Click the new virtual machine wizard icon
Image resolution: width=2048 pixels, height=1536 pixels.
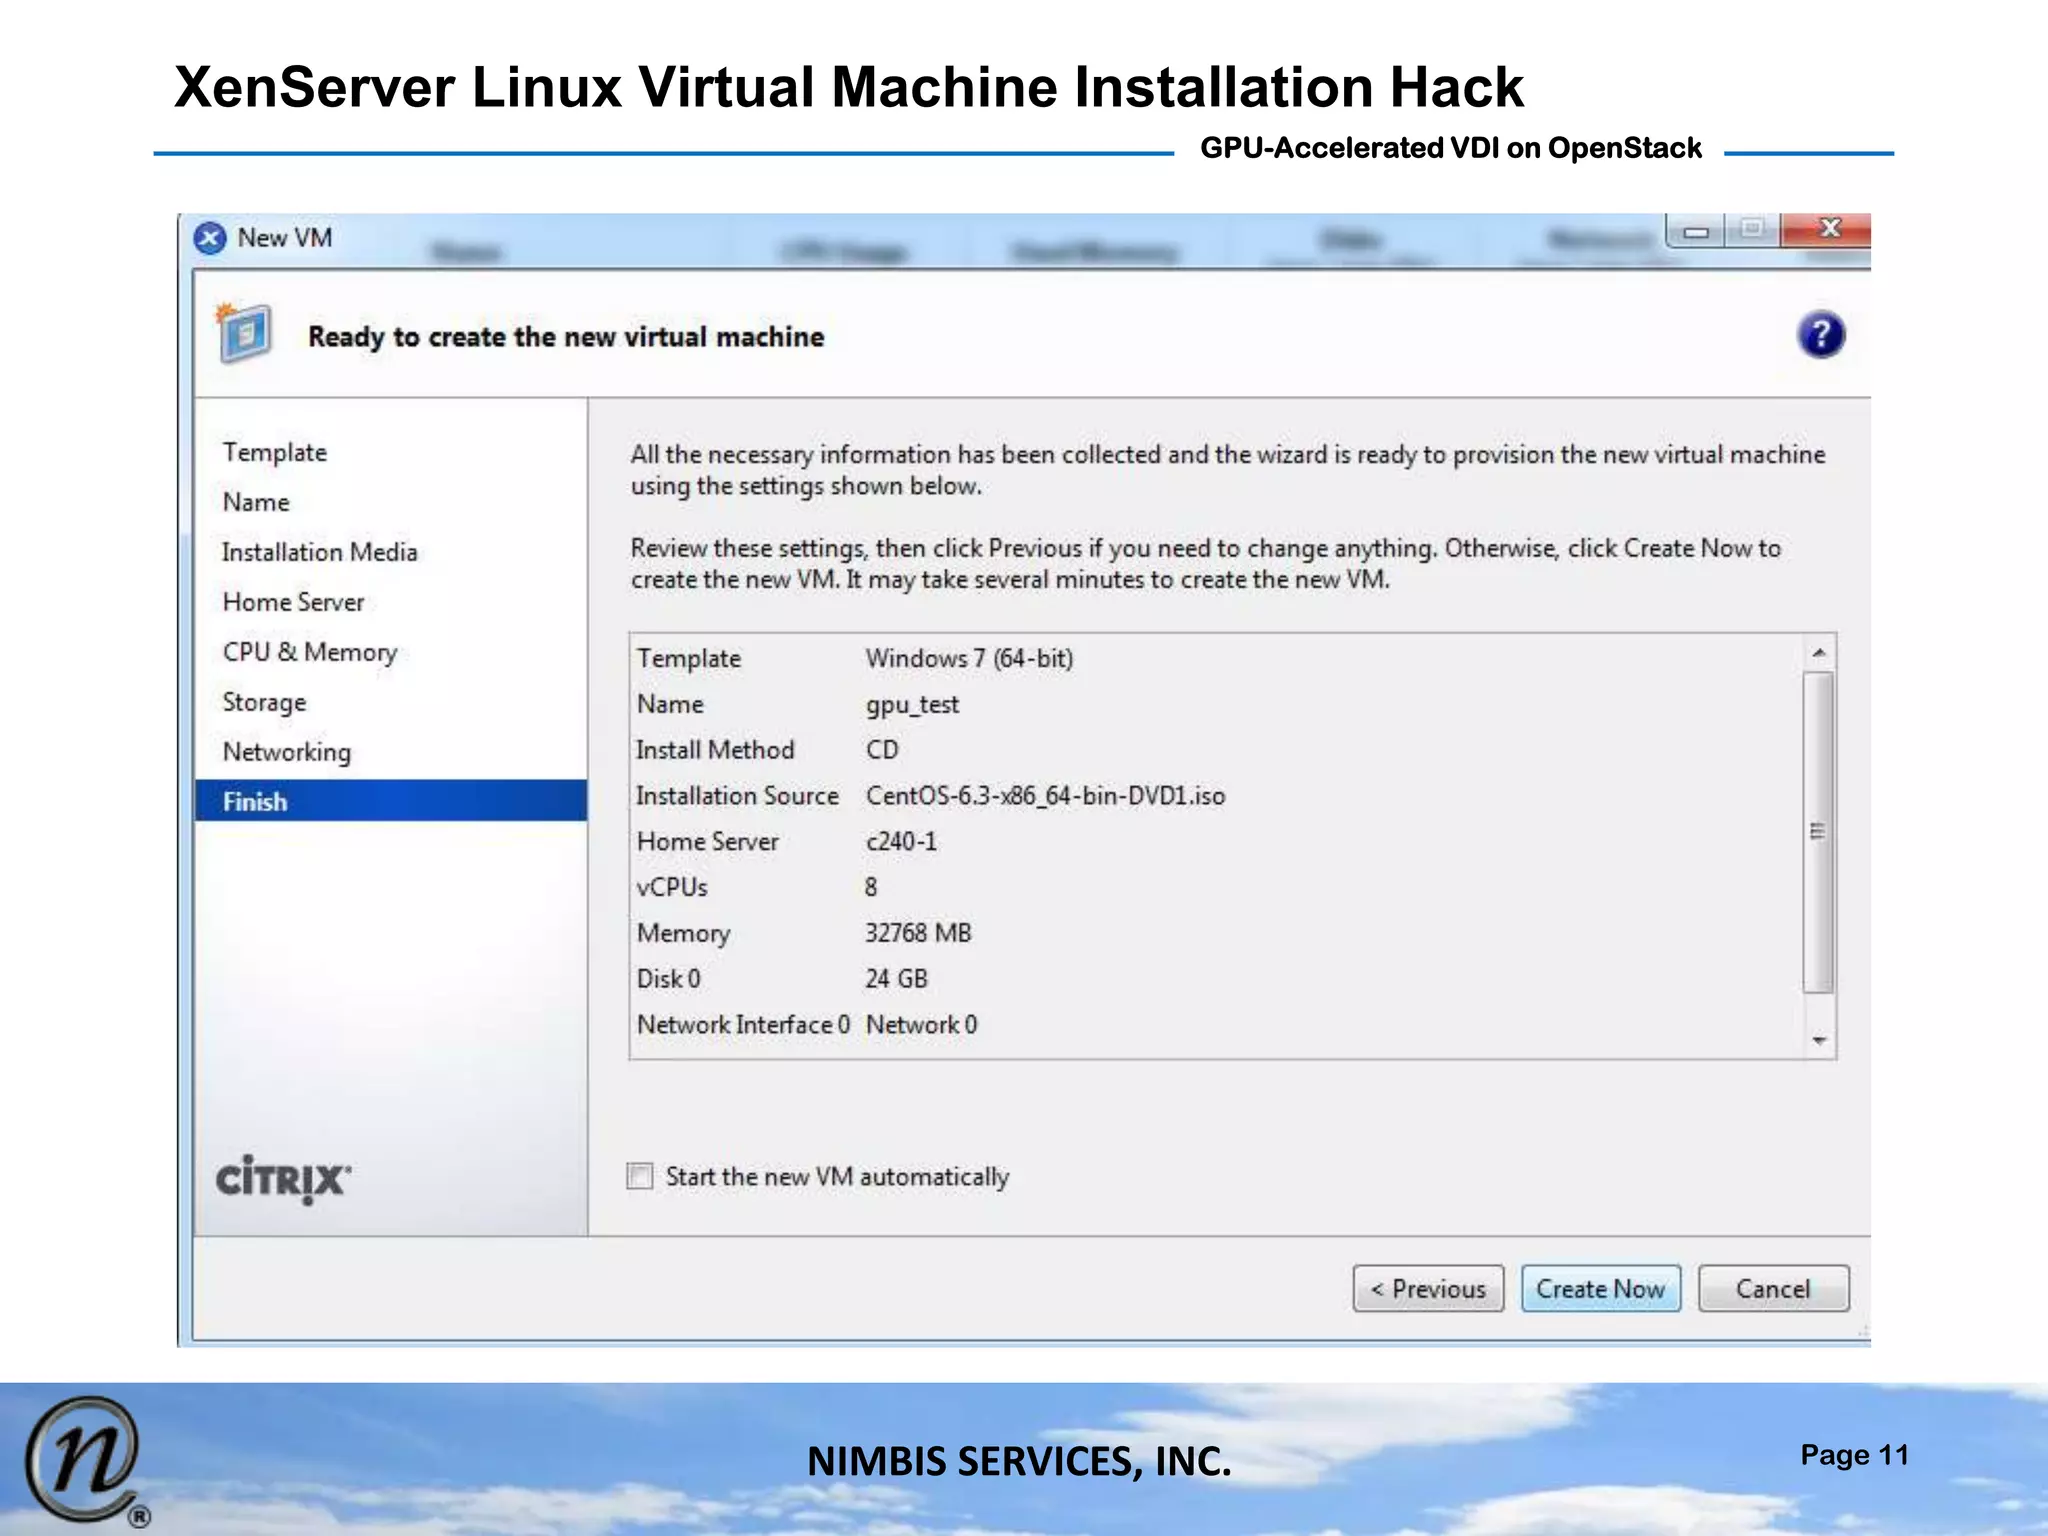click(243, 333)
